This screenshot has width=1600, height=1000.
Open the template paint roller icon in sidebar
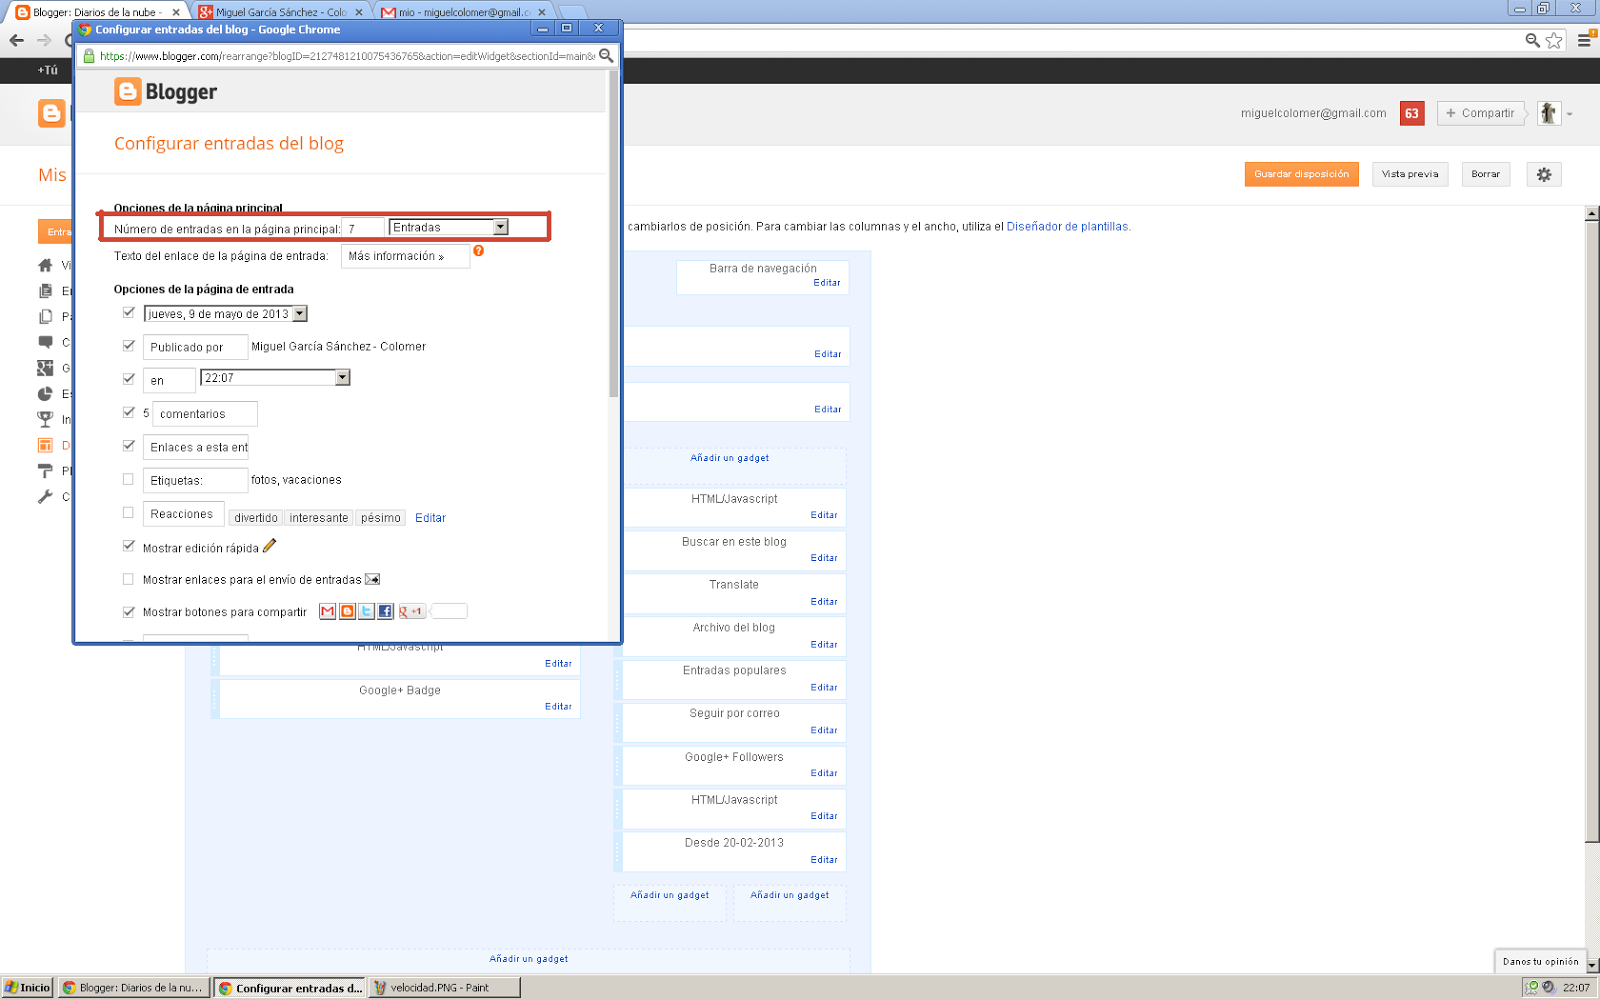pyautogui.click(x=45, y=471)
